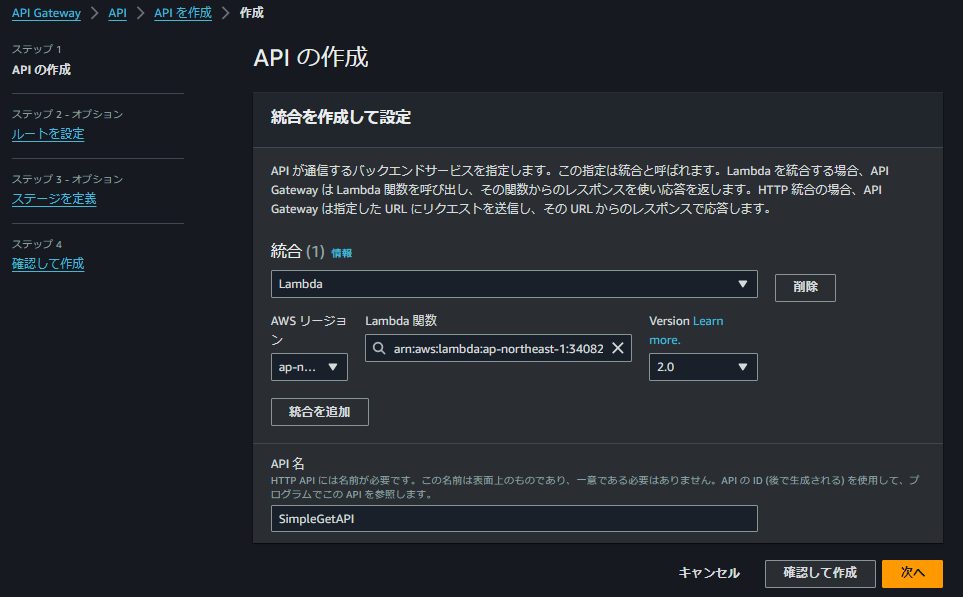963x597 pixels.
Task: Delete the integration with 削除 button
Action: tap(804, 287)
